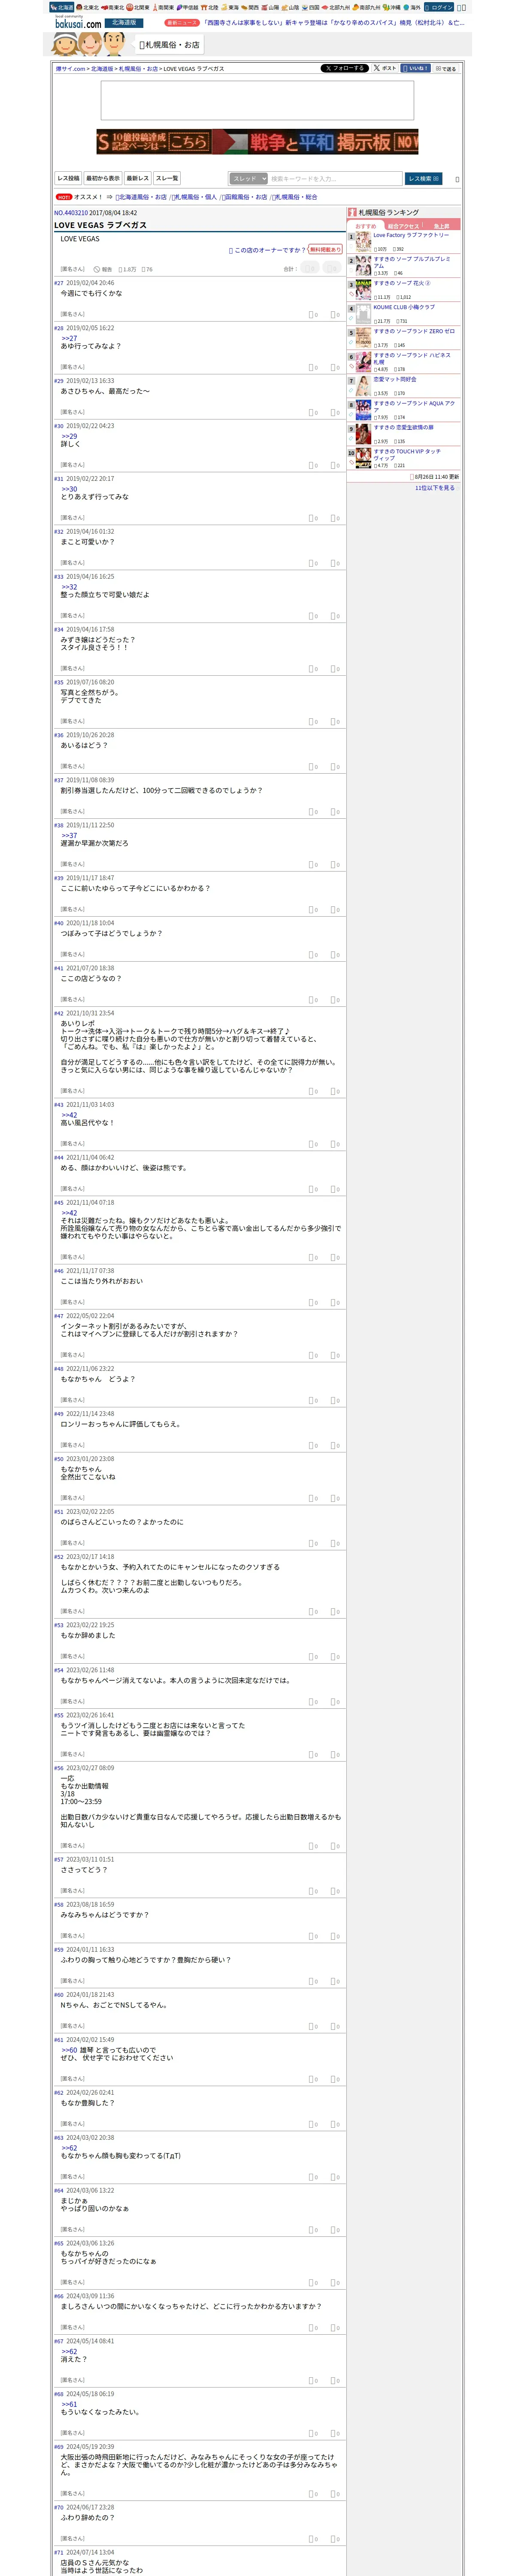Select the 南東北 region link
515x2576 pixels.
coord(113,7)
